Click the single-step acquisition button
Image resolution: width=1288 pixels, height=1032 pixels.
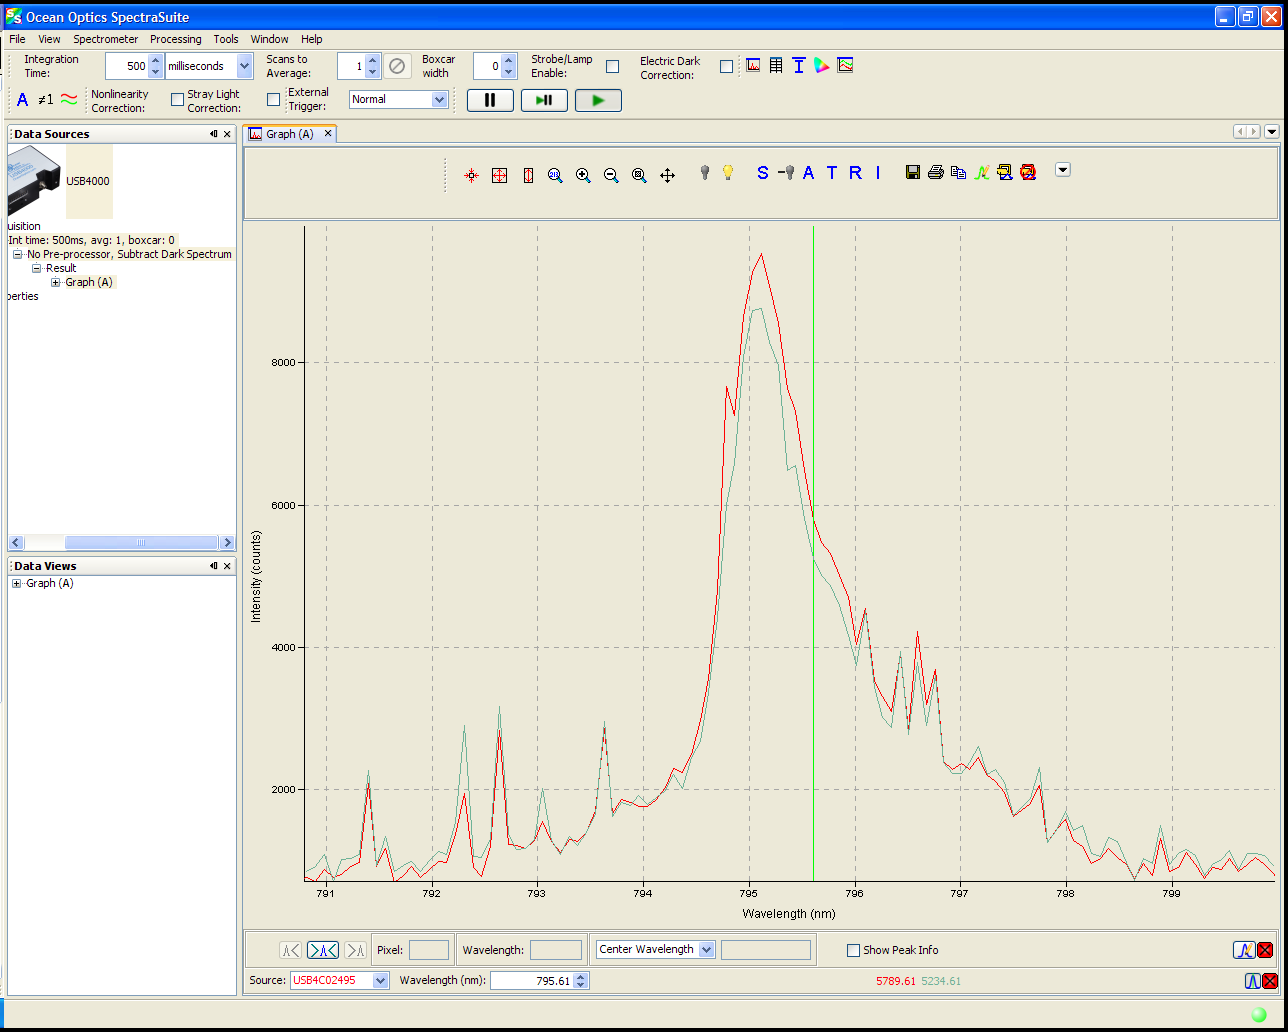point(544,100)
